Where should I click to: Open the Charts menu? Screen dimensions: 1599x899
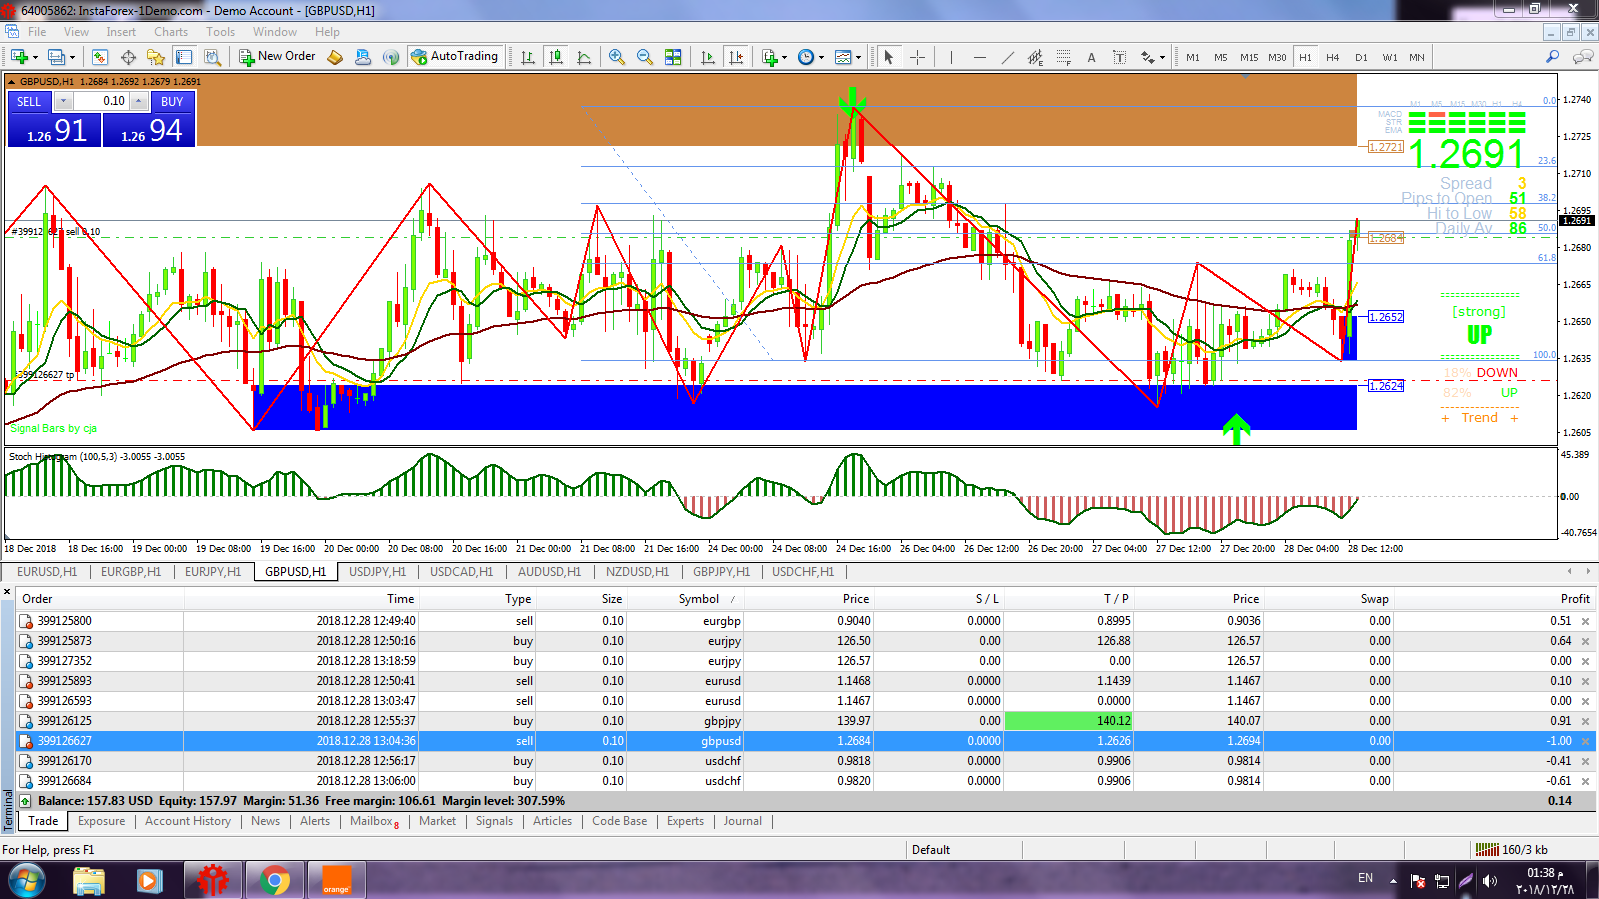point(171,32)
